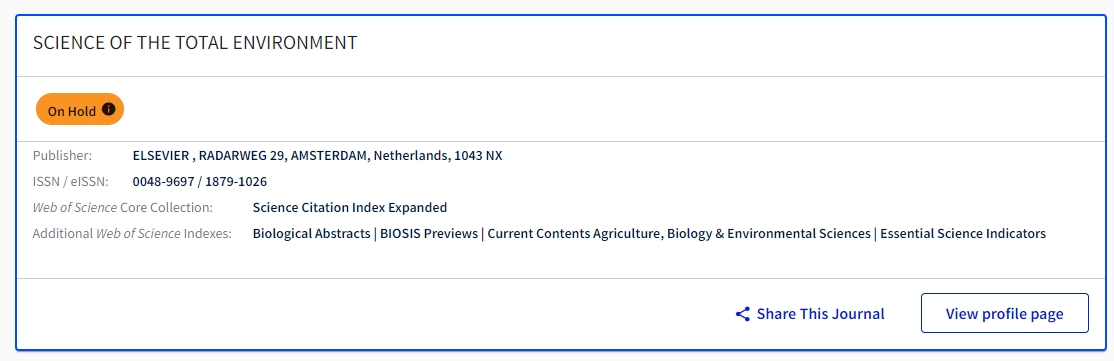Click the word Netherlands in publisher address
This screenshot has width=1114, height=361.
pos(411,156)
